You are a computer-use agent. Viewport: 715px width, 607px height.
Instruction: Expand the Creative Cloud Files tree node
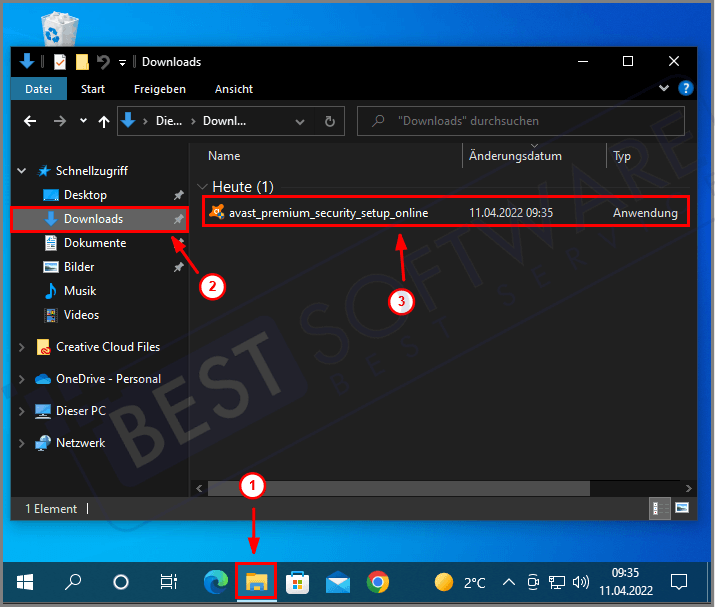[x=22, y=347]
